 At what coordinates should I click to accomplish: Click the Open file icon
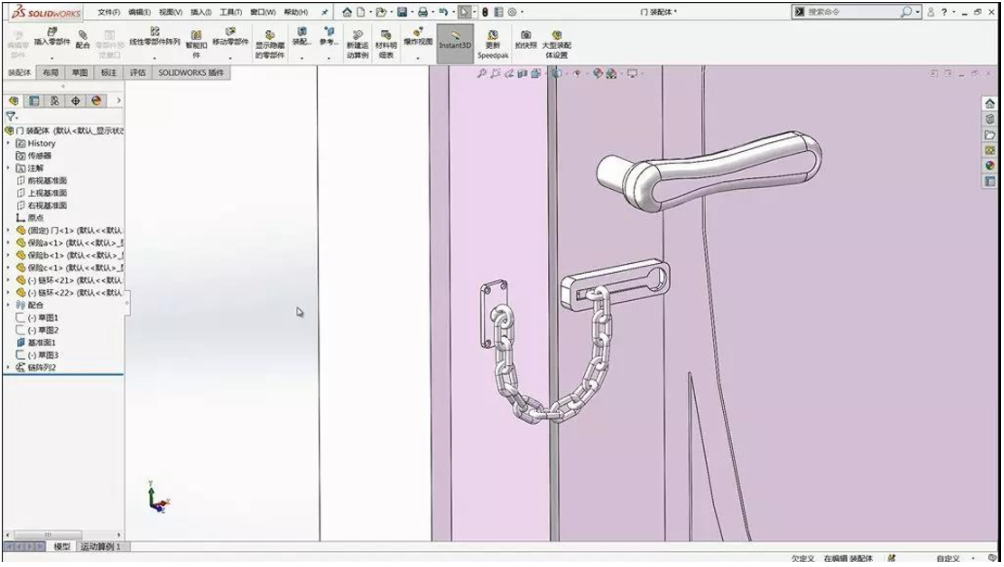point(380,12)
